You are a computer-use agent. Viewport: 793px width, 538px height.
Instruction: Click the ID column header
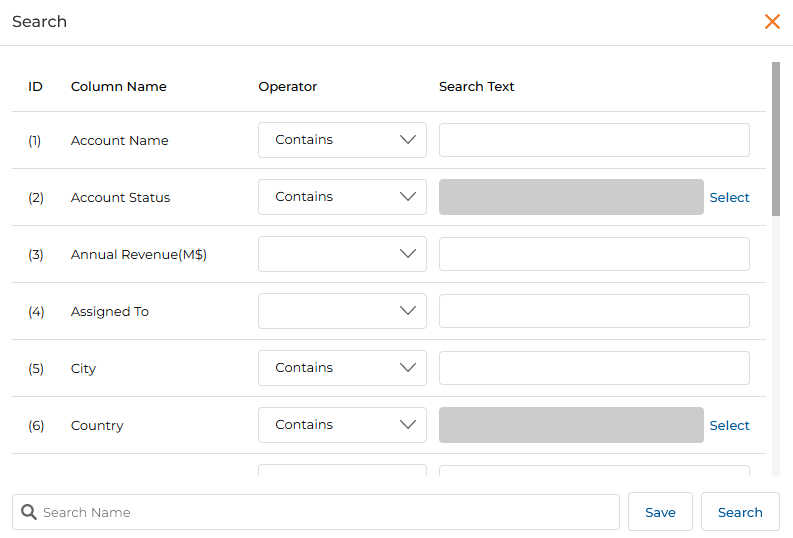35,86
